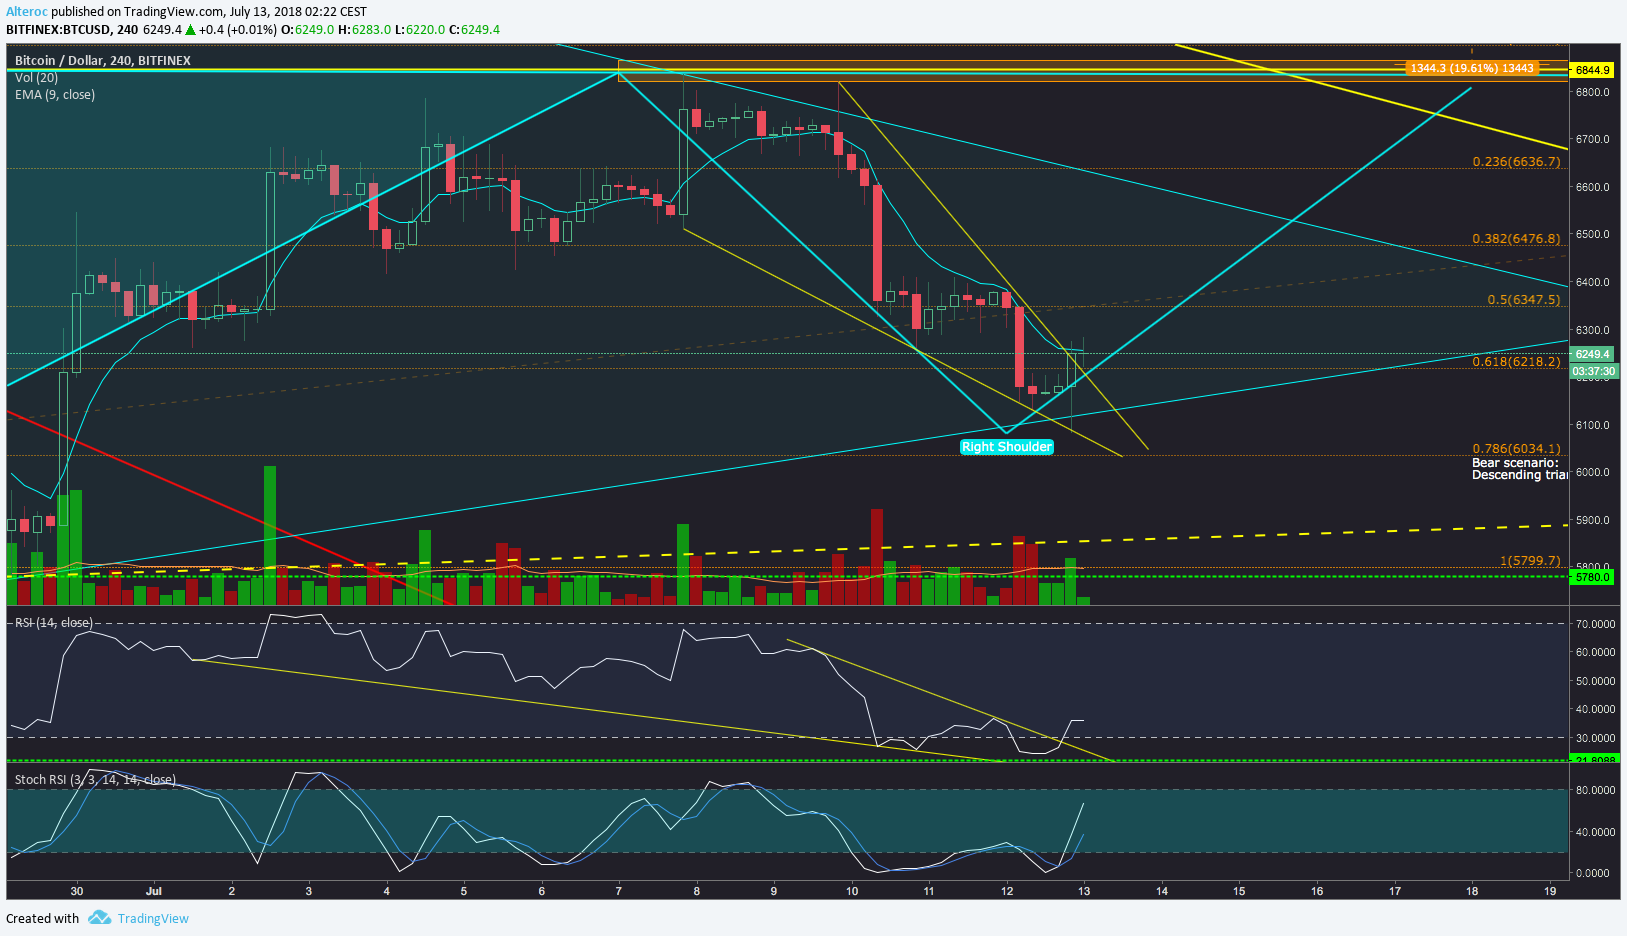Select the 0.786(6034.1) Fibonacci label
The height and width of the screenshot is (936, 1627).
(1516, 449)
